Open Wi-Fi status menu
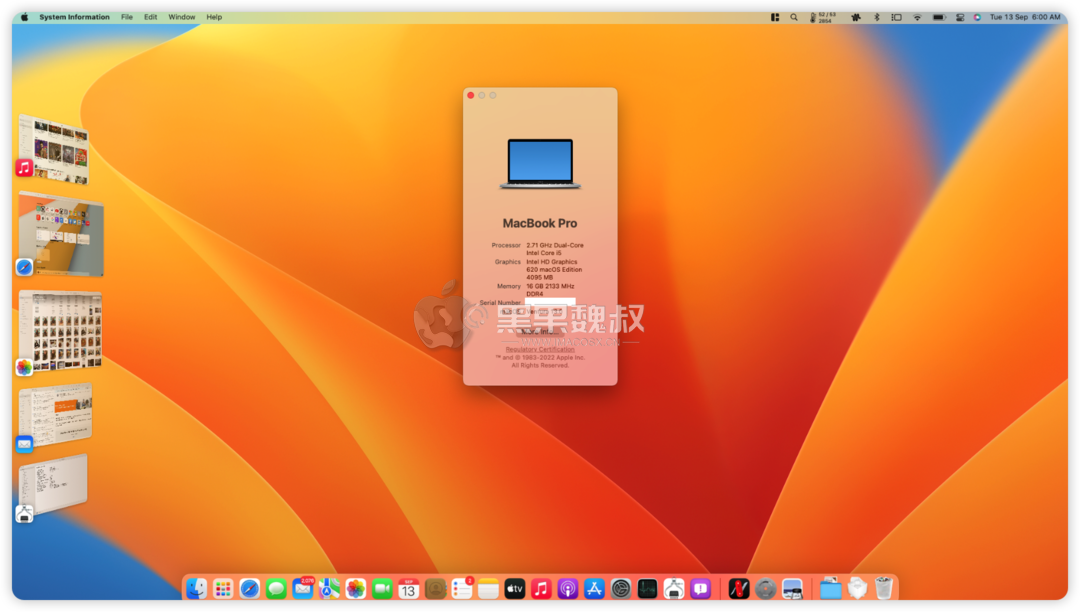Viewport: 1080px width, 612px height. click(917, 17)
